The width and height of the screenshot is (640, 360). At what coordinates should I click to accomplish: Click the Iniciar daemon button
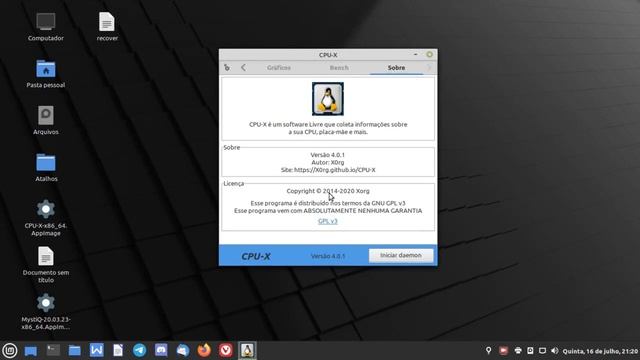(x=401, y=256)
